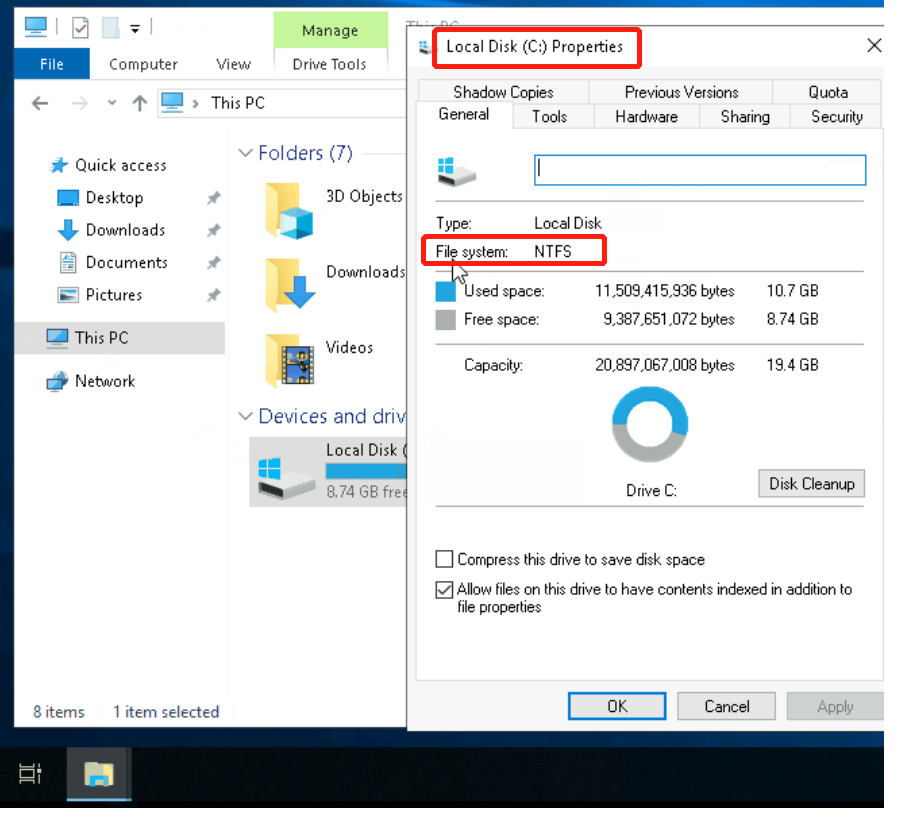Collapse the Folders (7) section
This screenshot has height=818, width=906.
245,153
